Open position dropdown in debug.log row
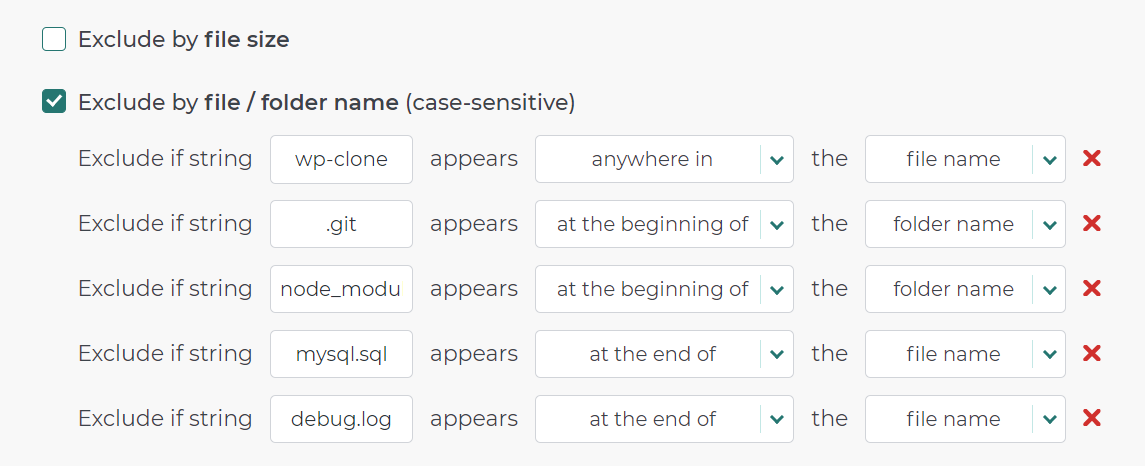The height and width of the screenshot is (466, 1145). tap(664, 419)
